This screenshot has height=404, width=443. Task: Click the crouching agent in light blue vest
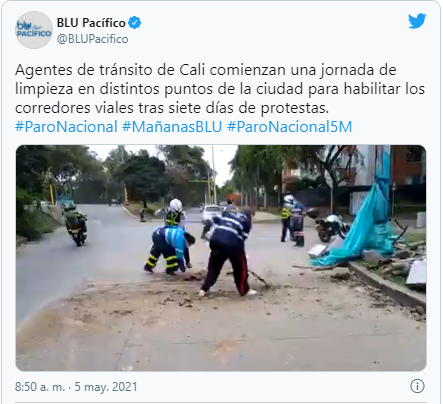(169, 250)
